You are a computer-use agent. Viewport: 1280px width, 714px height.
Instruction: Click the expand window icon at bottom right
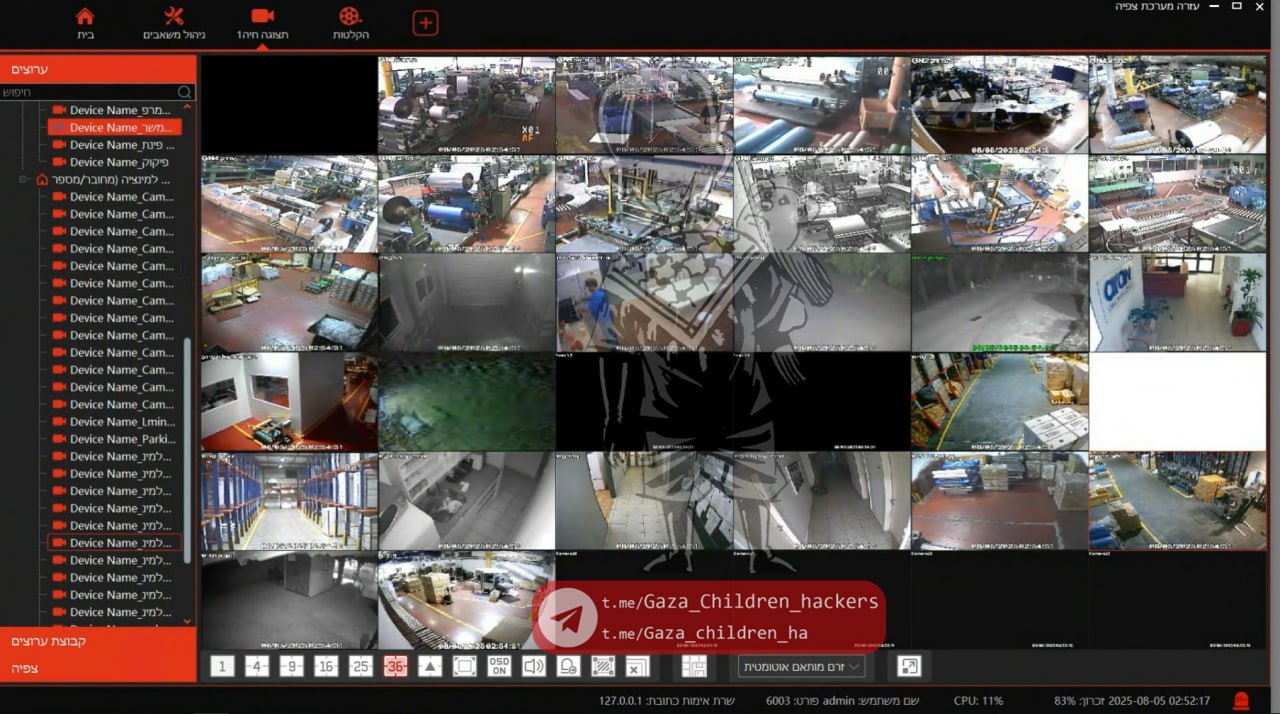point(908,666)
